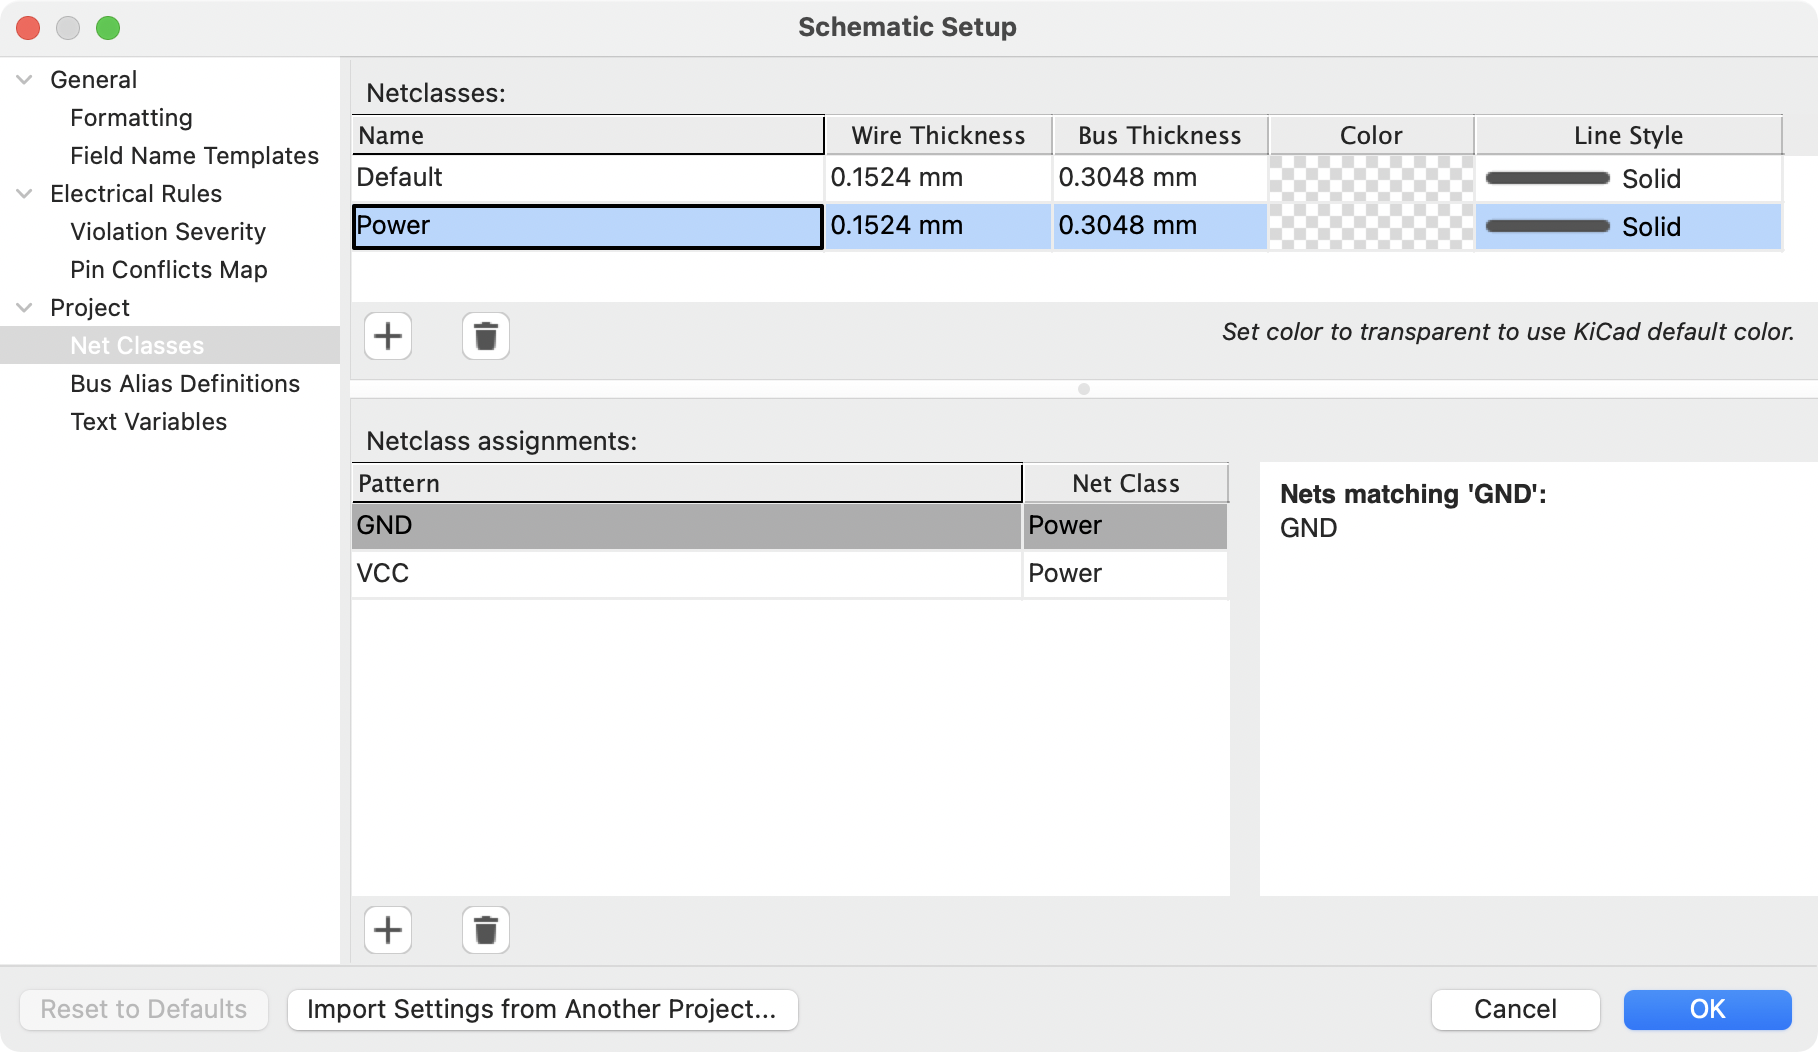Confirm the setup by clicking OK
Viewport: 1818px width, 1052px height.
1707,1009
